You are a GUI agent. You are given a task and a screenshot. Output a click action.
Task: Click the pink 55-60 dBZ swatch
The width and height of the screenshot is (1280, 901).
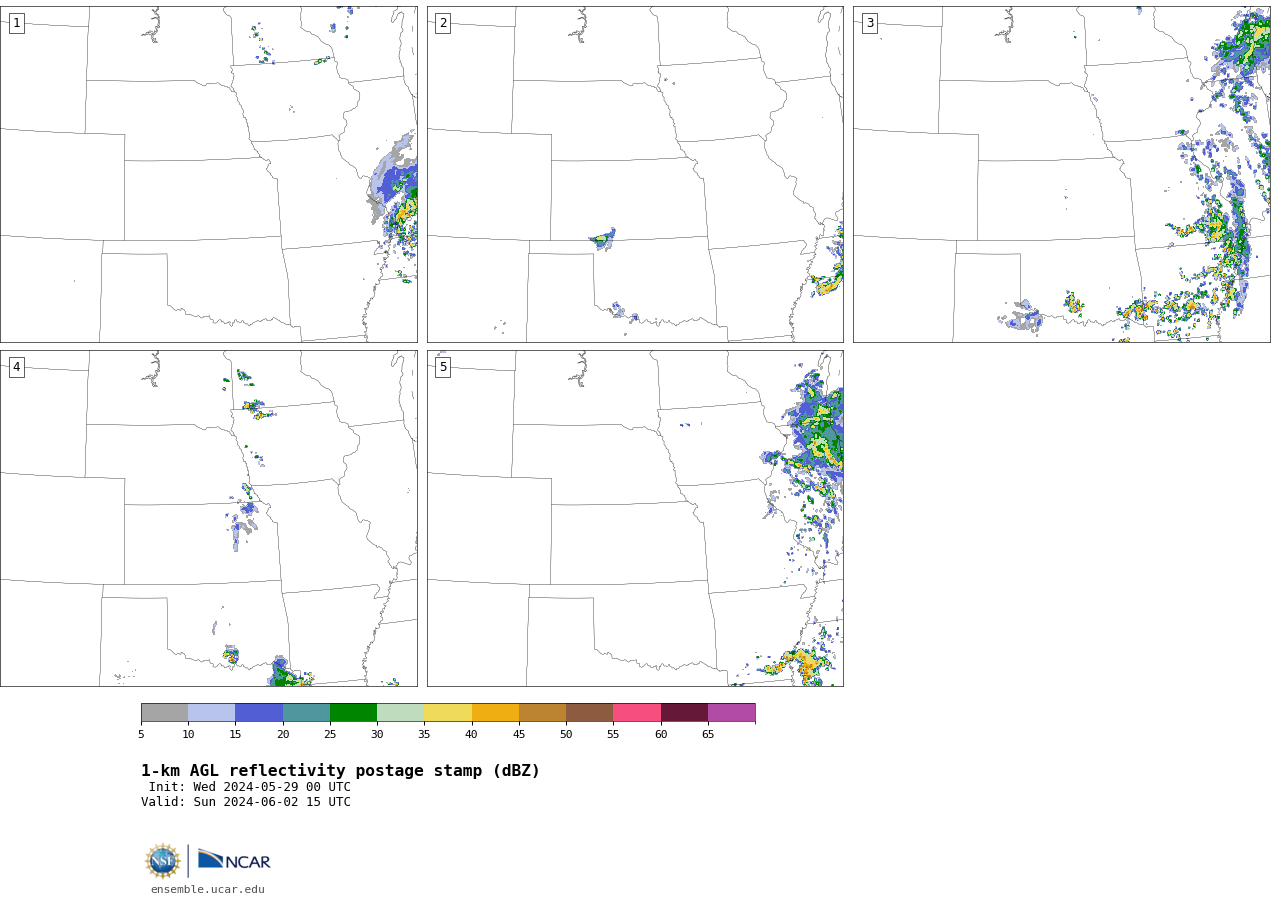(637, 713)
